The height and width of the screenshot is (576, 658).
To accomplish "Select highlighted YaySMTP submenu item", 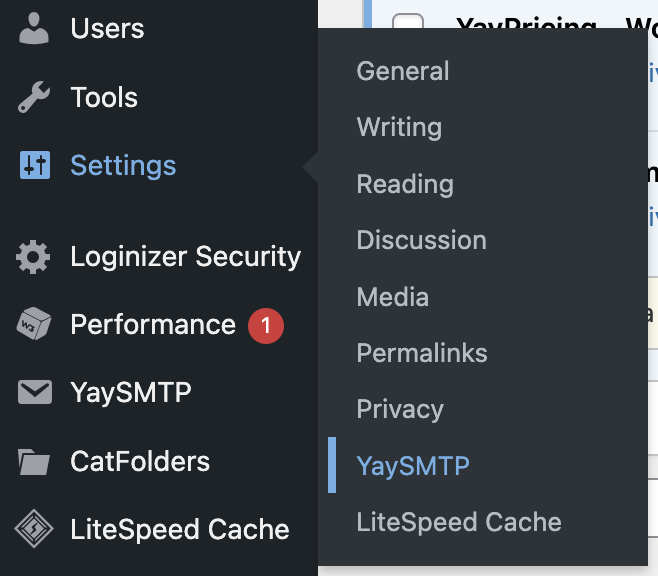I will tap(413, 466).
